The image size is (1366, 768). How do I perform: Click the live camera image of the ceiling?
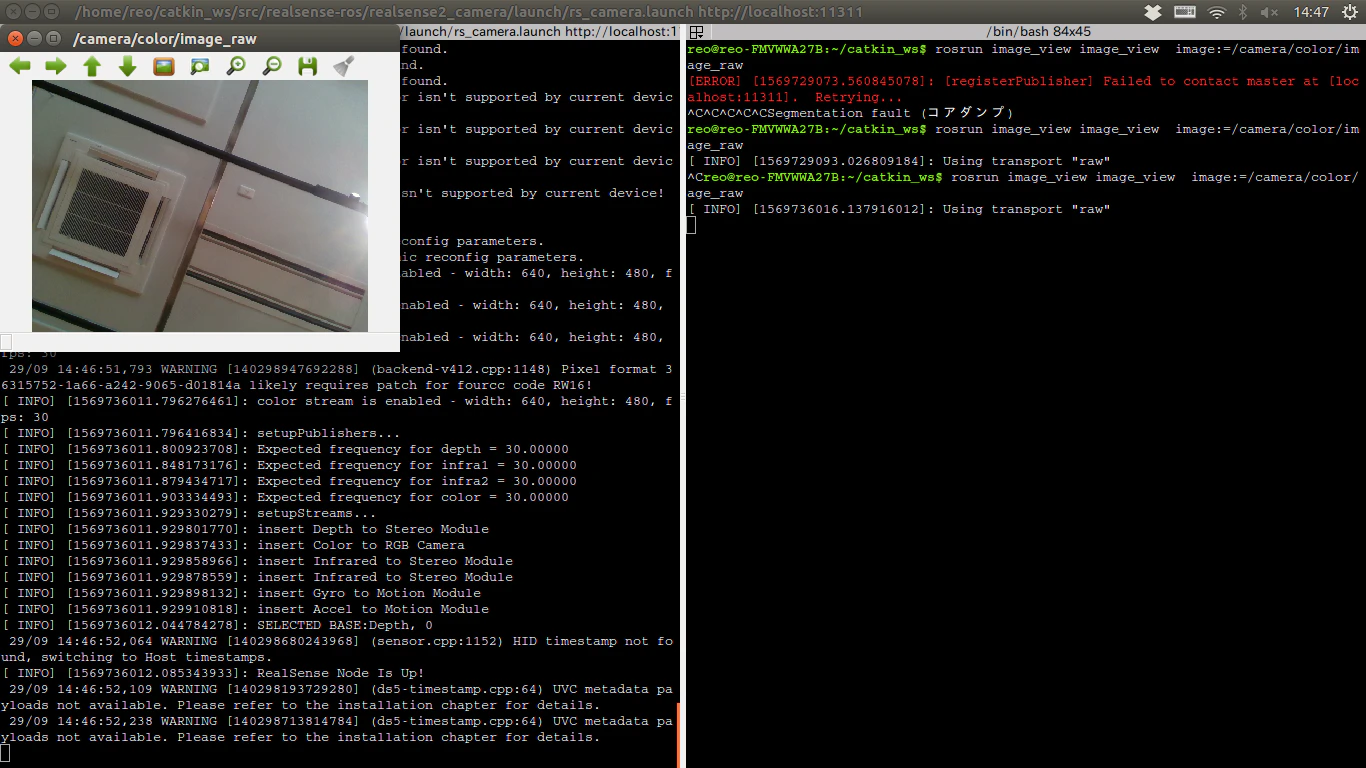coord(200,206)
